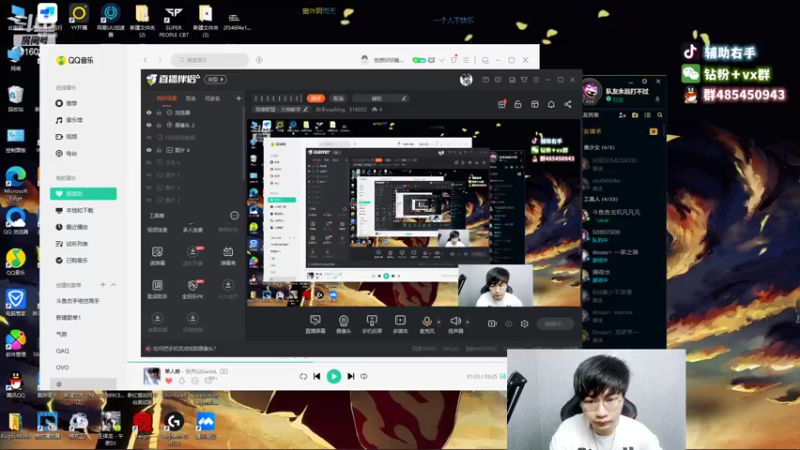This screenshot has height=450, width=800.
Task: Open the microphone device dropdown arrow
Action: point(439,322)
